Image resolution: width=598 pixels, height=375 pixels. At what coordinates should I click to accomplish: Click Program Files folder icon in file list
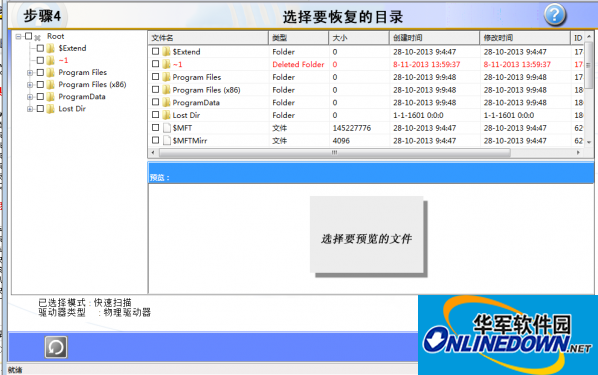pos(166,77)
